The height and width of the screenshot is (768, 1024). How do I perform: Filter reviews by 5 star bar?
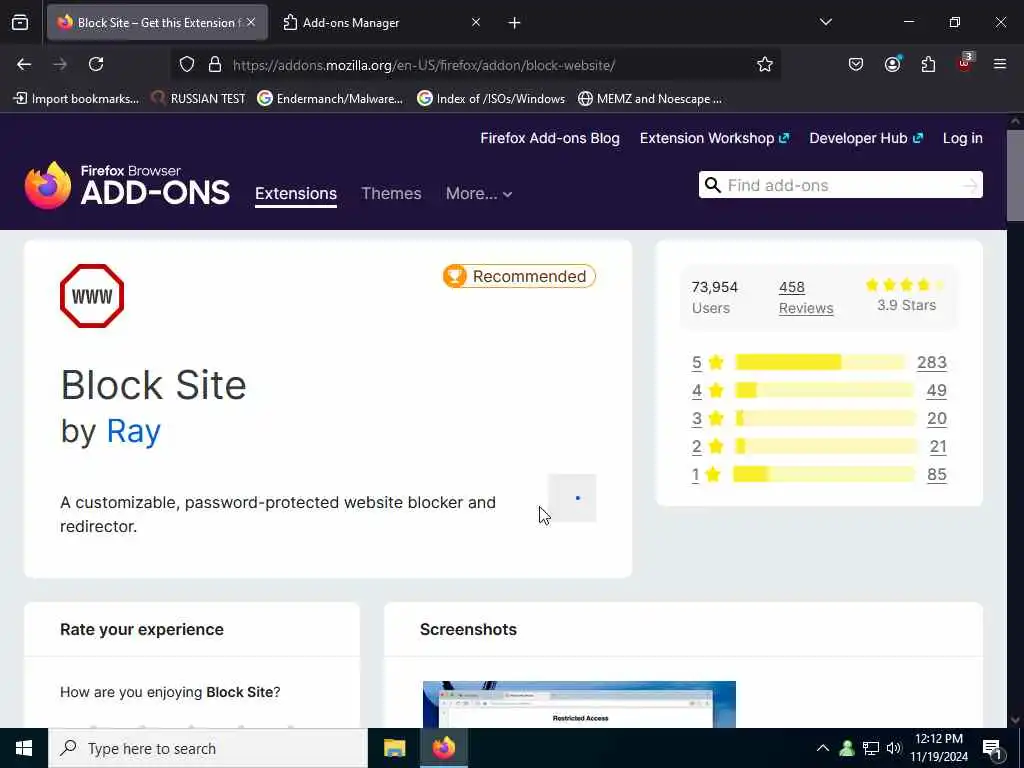pos(821,362)
